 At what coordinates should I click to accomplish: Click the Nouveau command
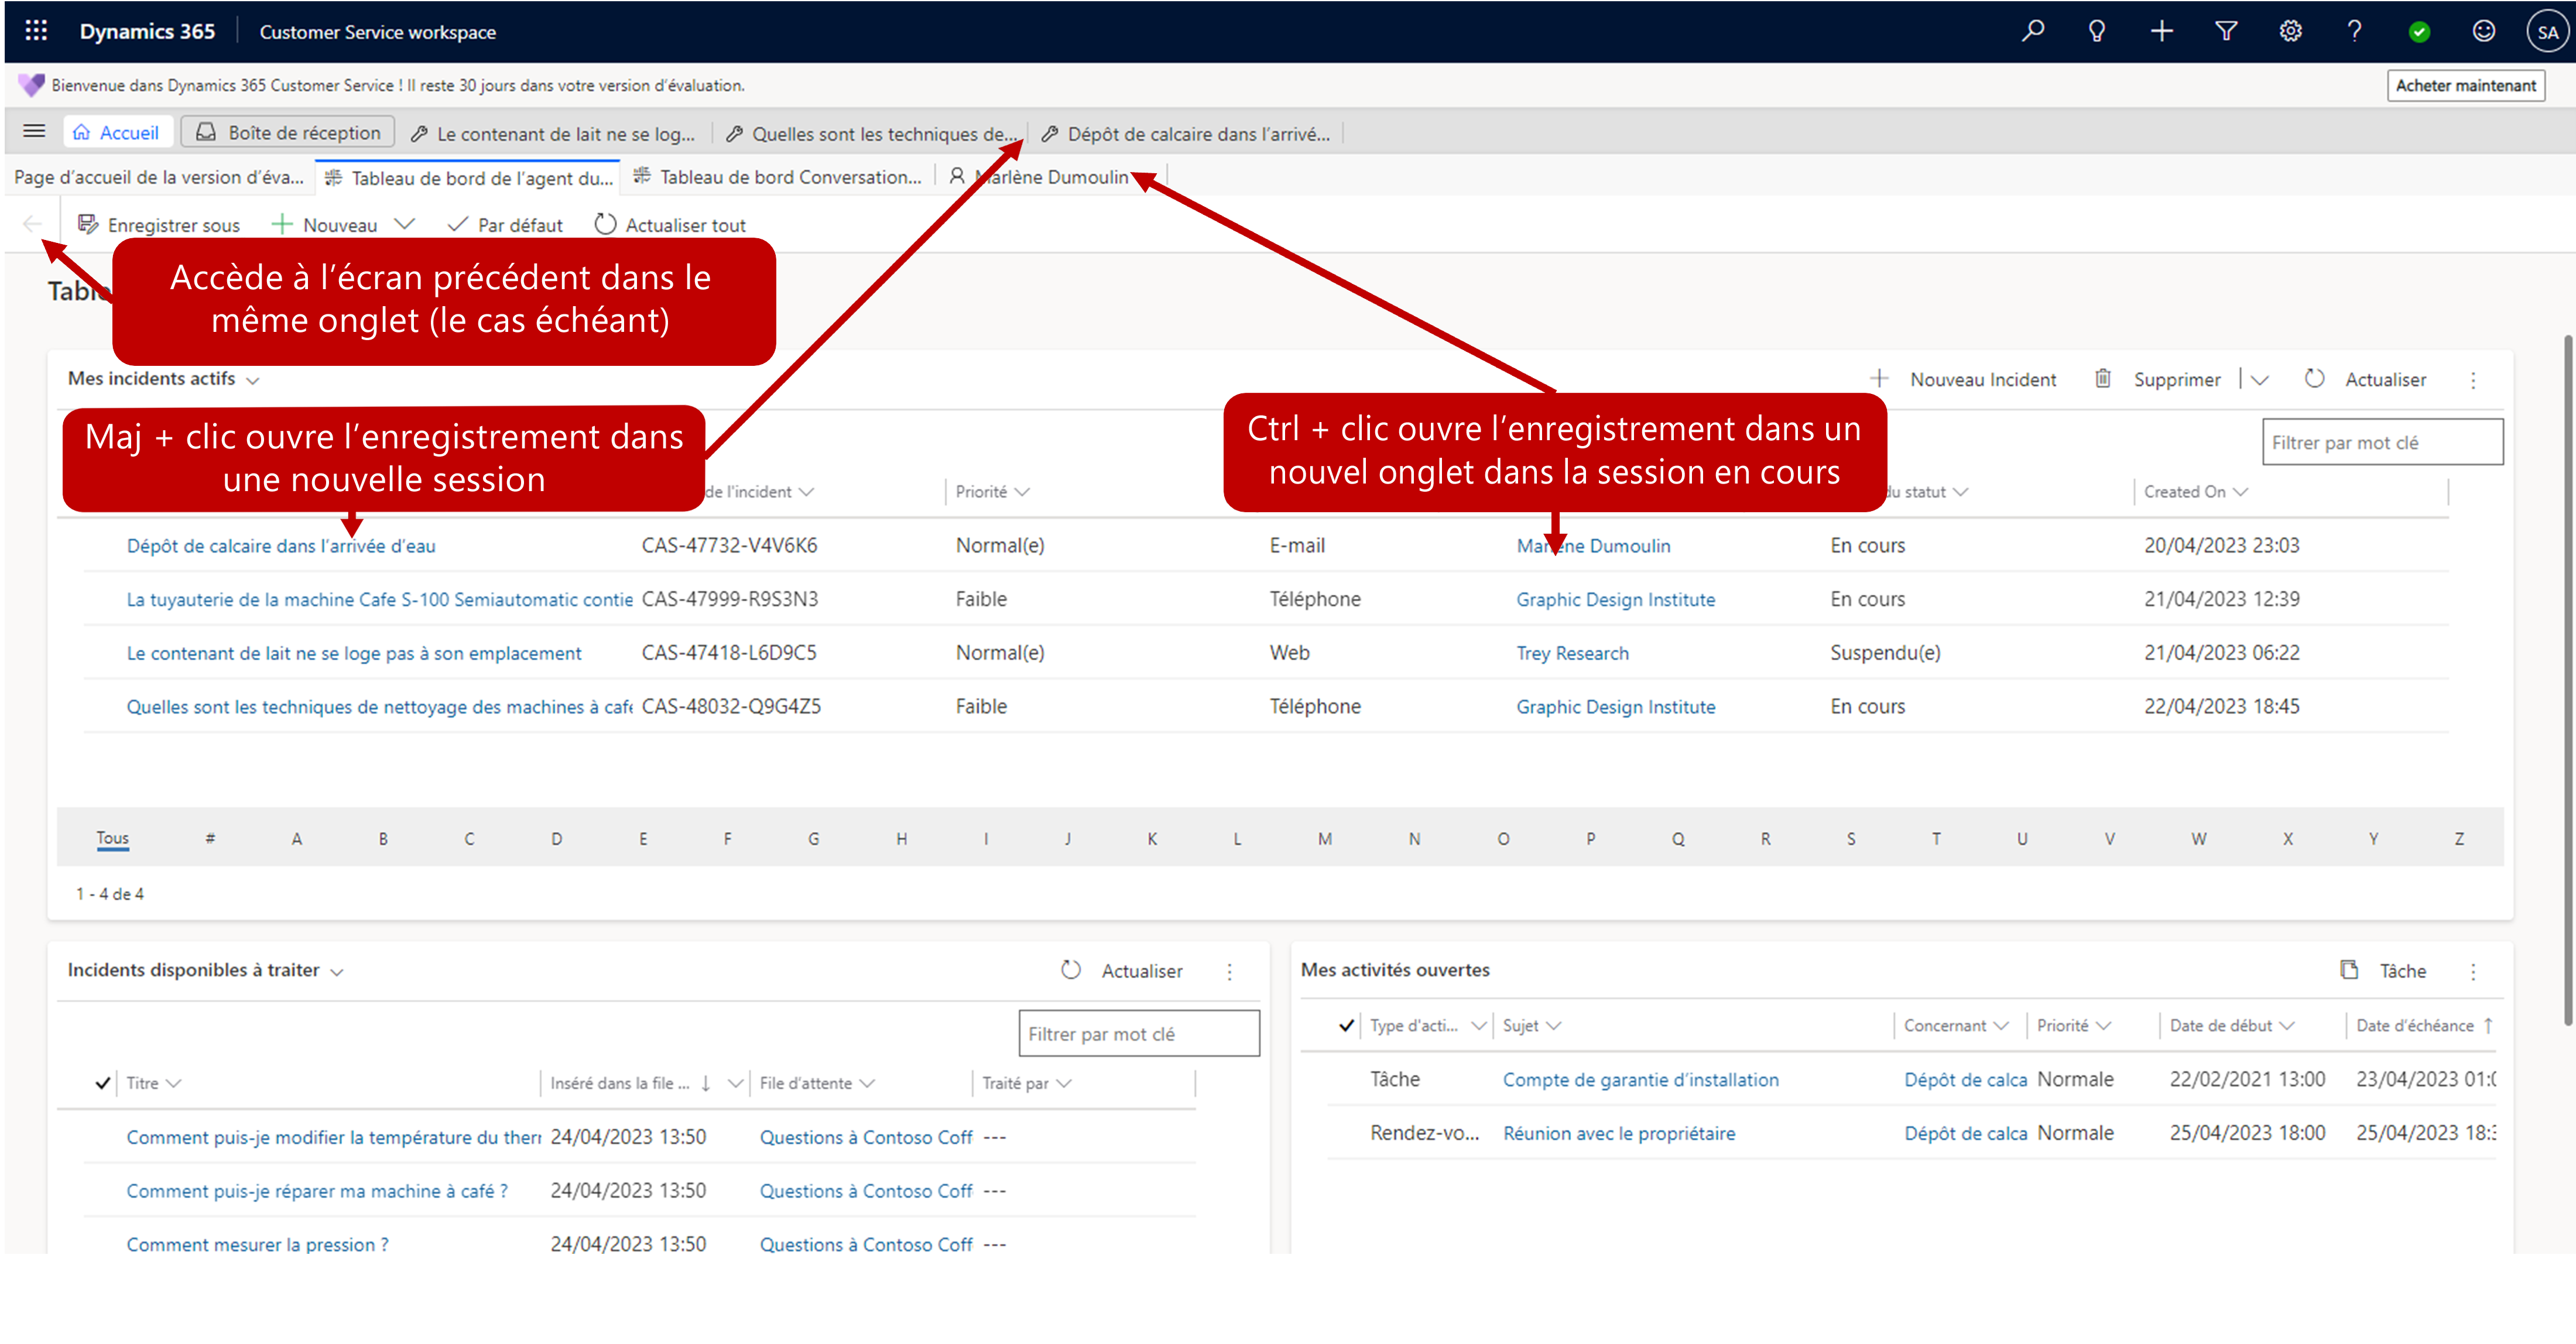(x=326, y=225)
